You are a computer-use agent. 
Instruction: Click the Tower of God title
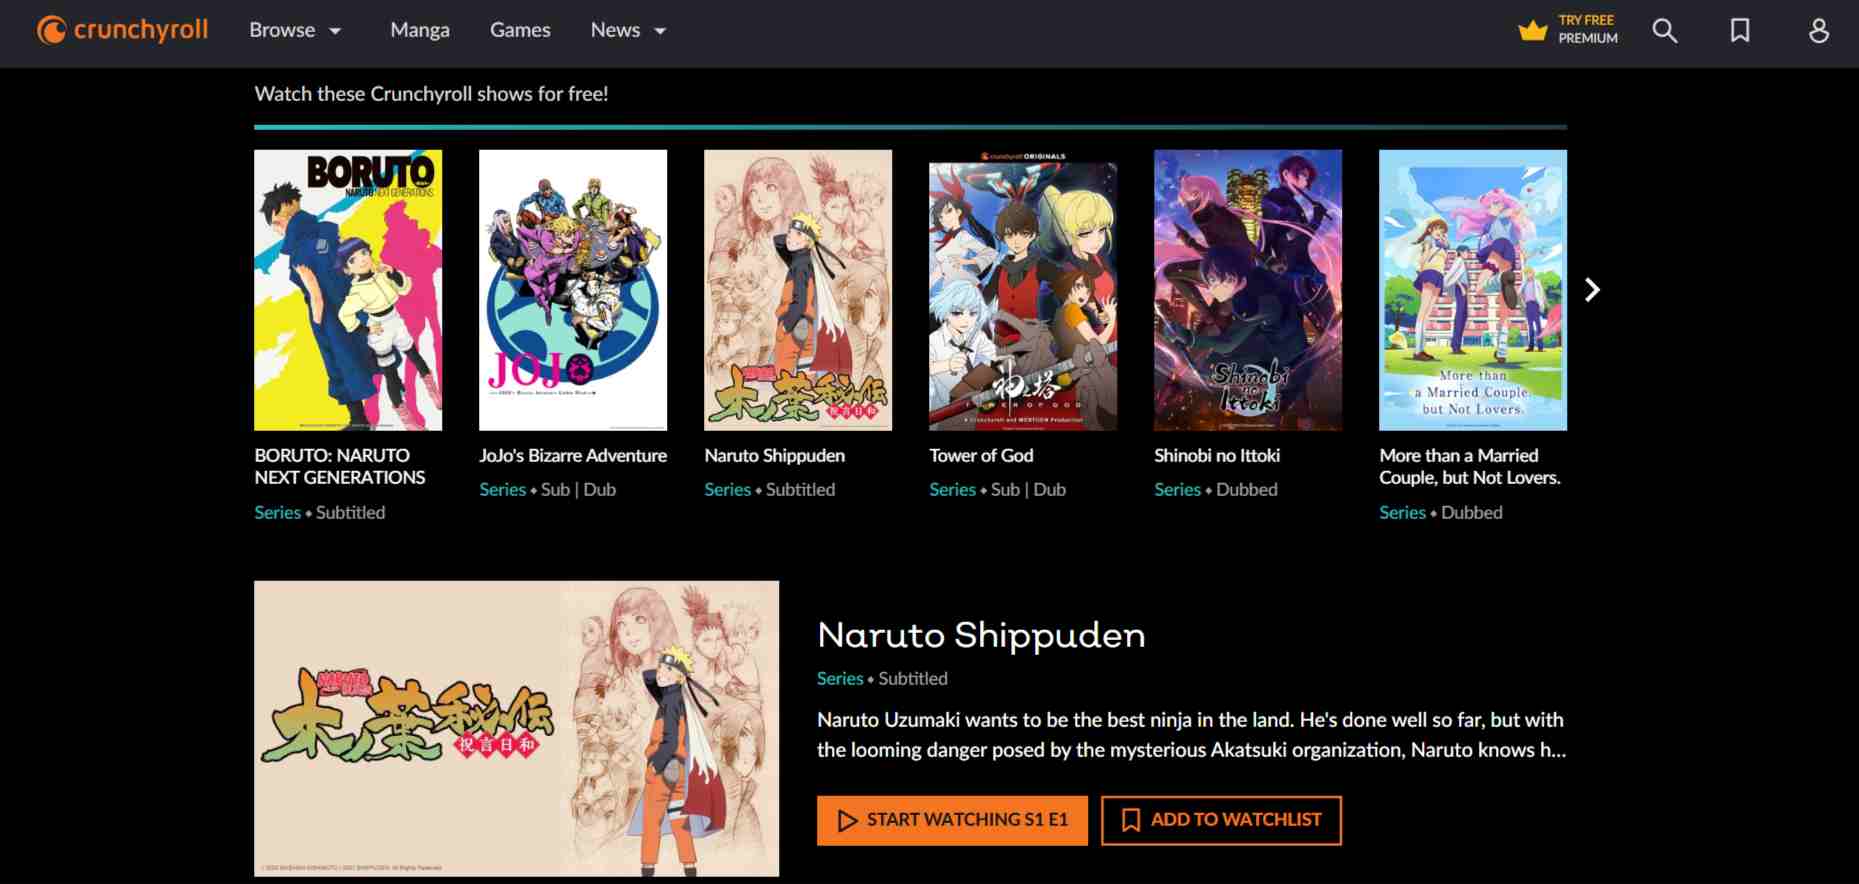tap(981, 455)
